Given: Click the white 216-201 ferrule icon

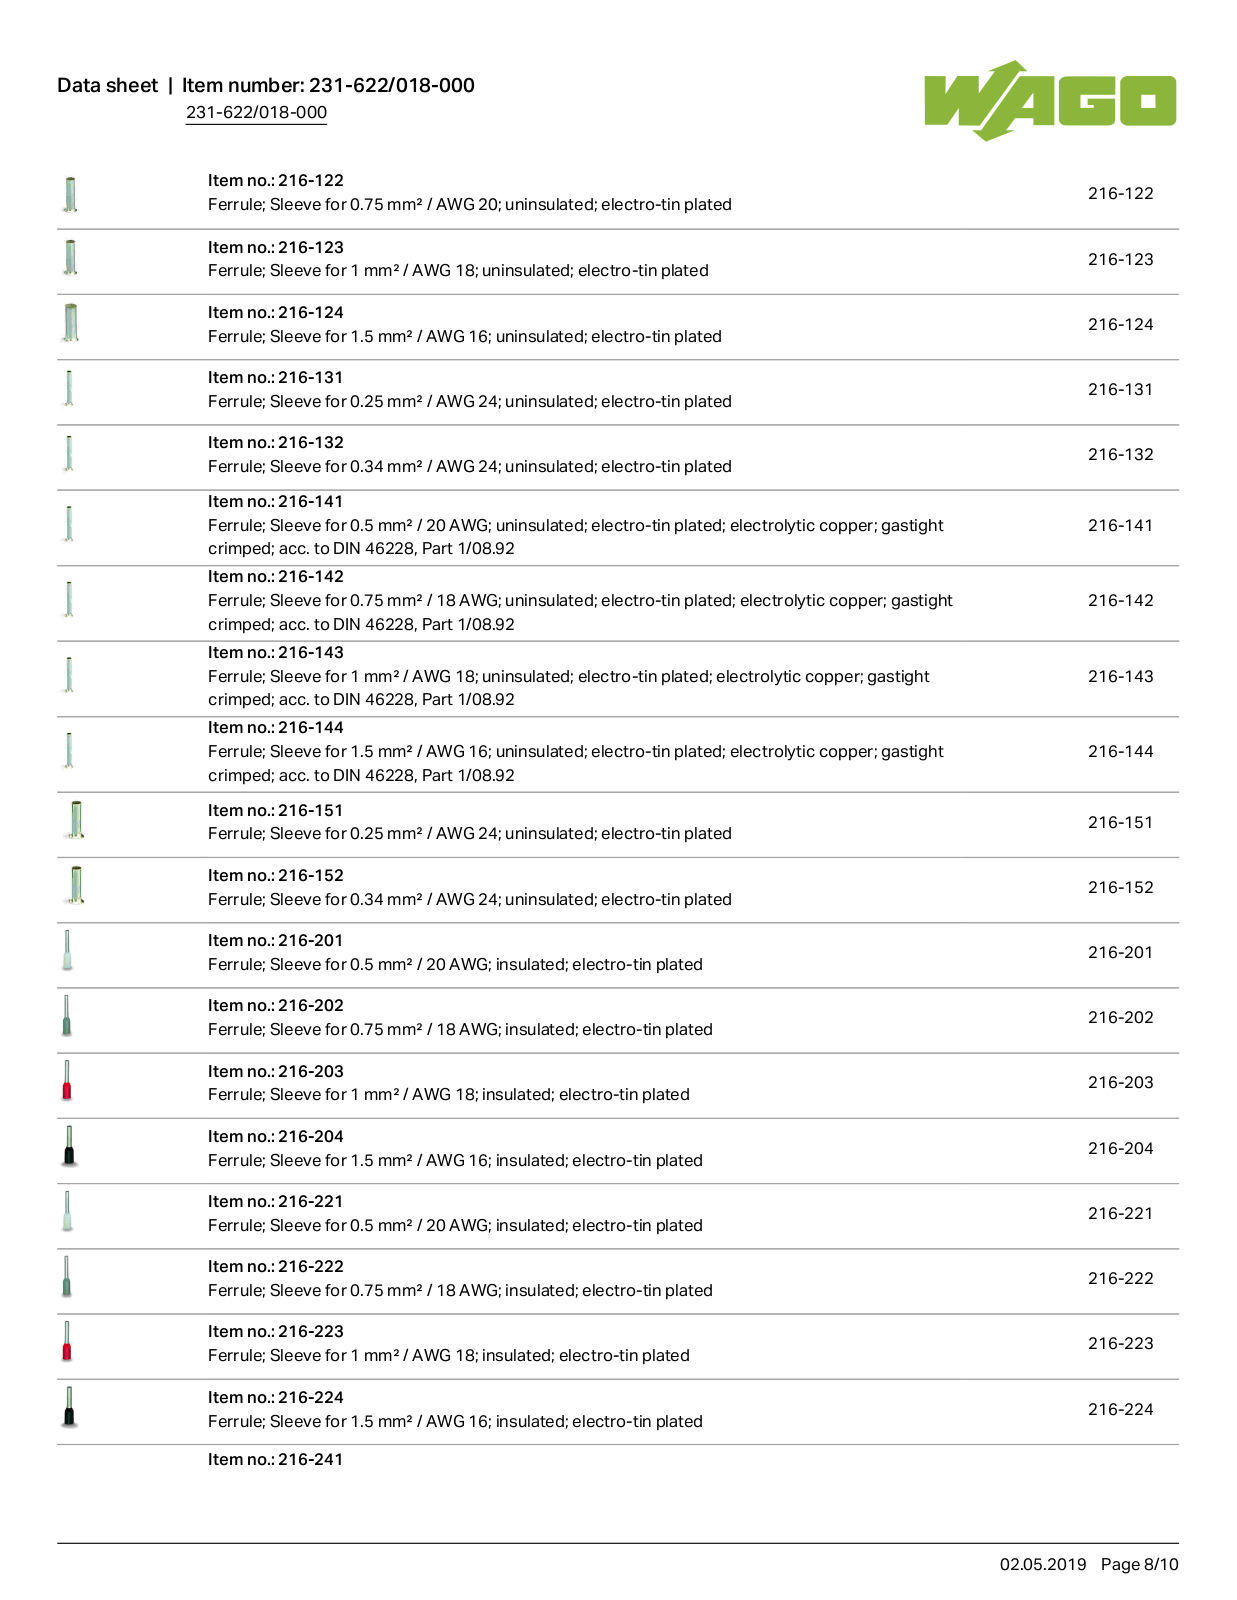Looking at the screenshot, I should pos(67,951).
